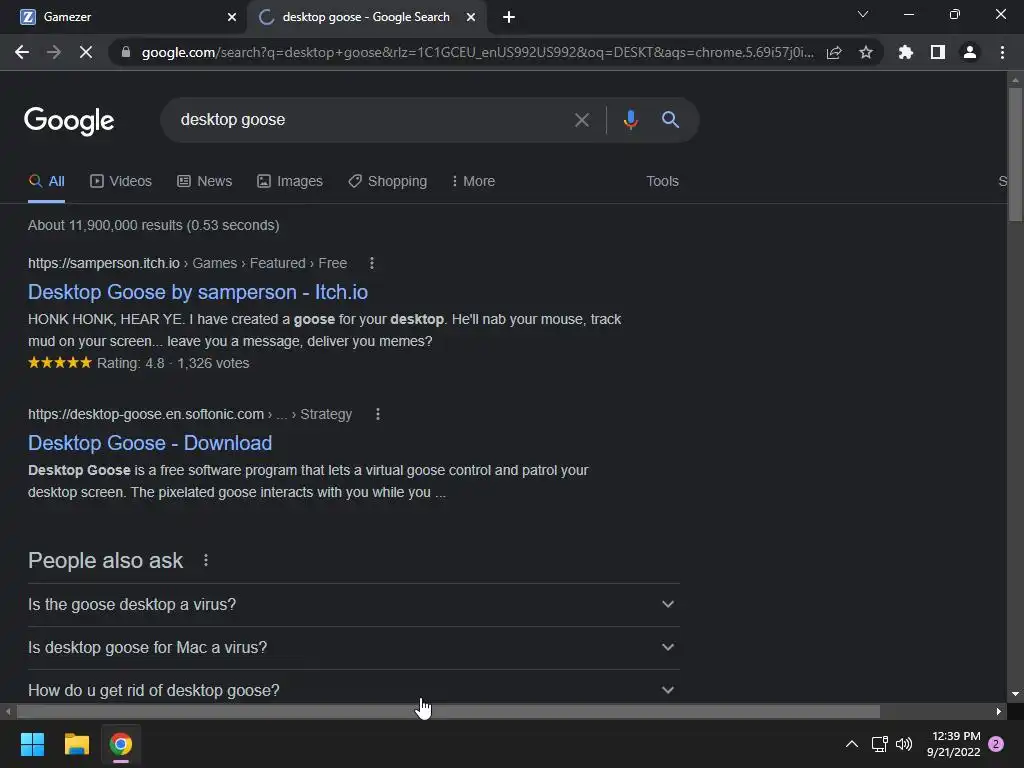Click the Chrome taskbar icon
This screenshot has width=1024, height=768.
pos(121,744)
